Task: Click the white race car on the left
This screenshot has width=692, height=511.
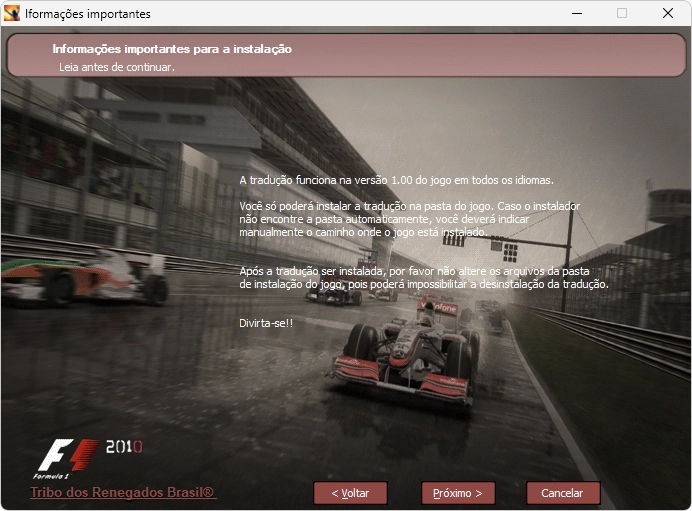Action: click(x=85, y=275)
